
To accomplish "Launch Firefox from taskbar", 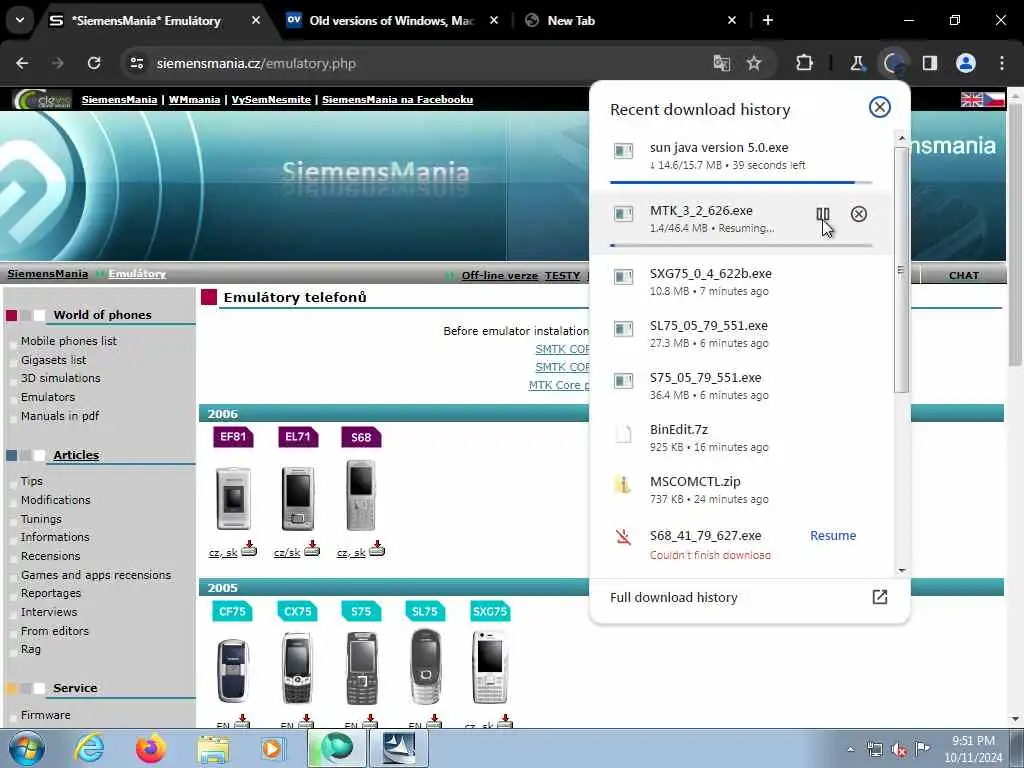I will coord(151,749).
